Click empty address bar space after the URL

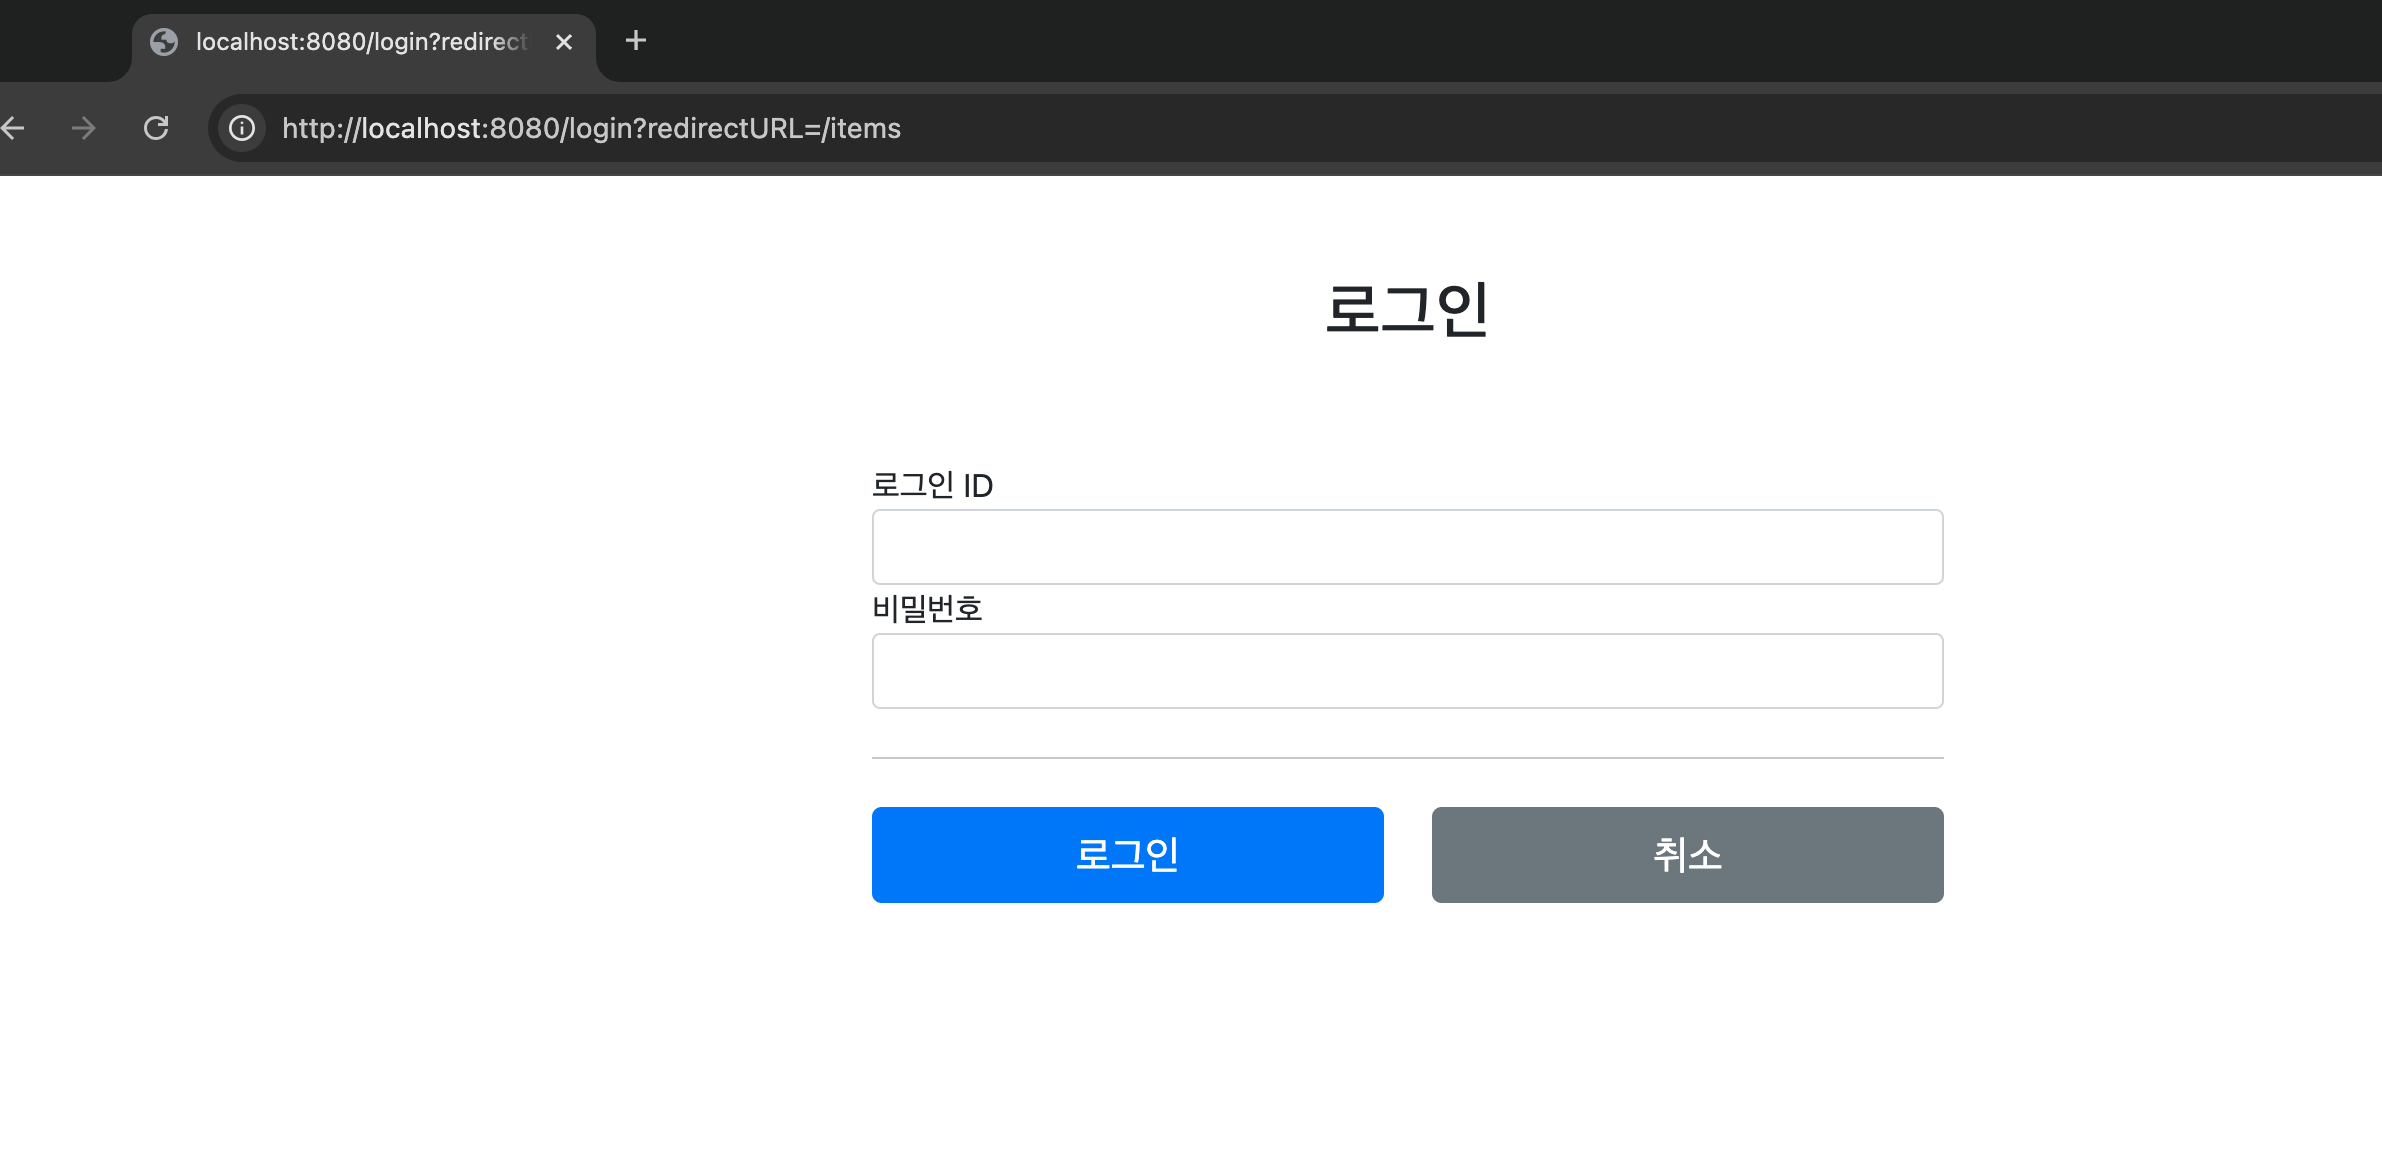pyautogui.click(x=1600, y=128)
